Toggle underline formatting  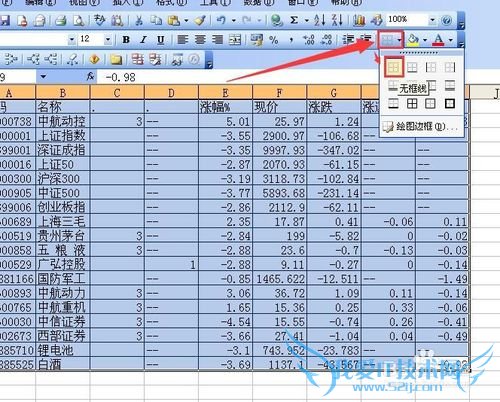point(161,40)
